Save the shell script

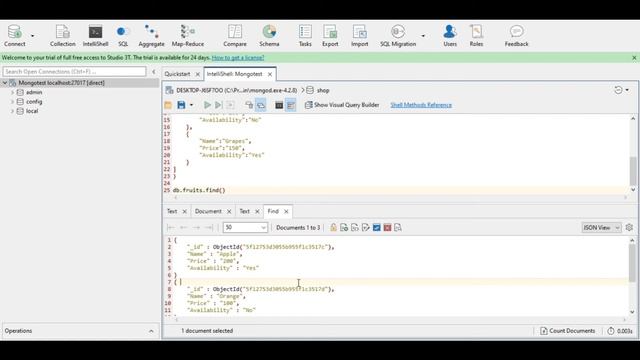click(181, 105)
